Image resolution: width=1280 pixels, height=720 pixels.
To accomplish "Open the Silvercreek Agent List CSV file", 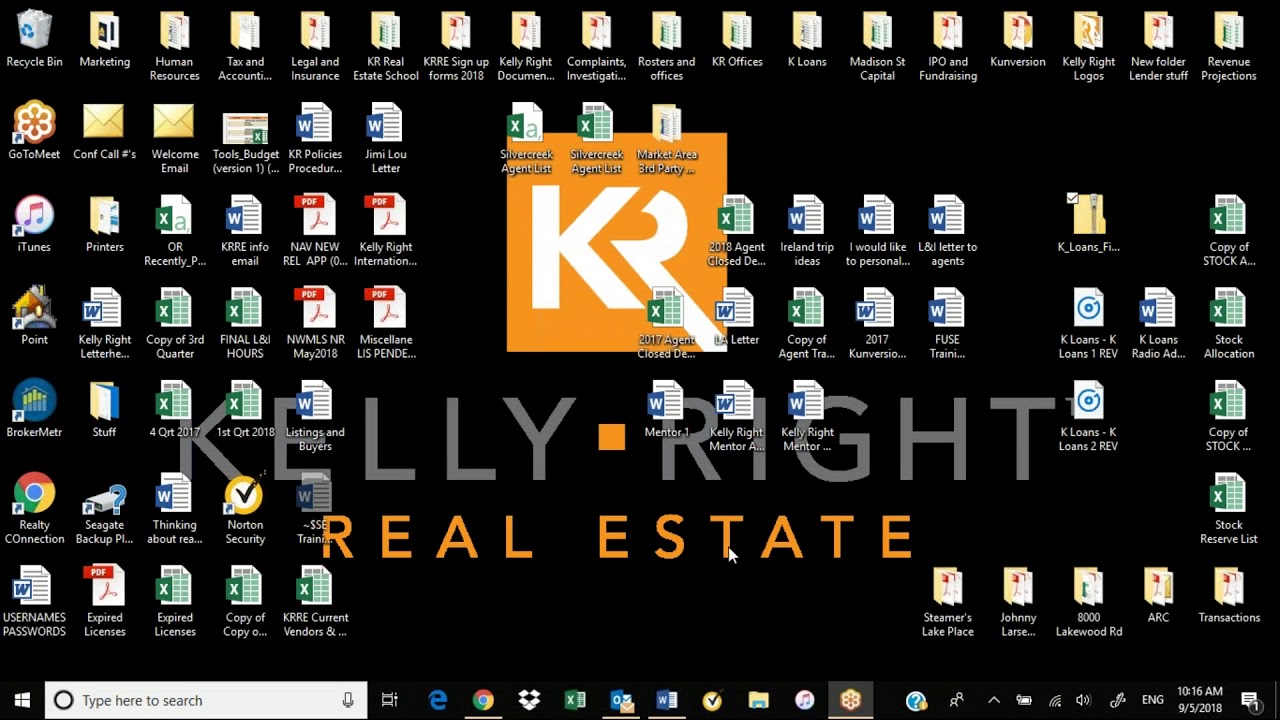I will click(526, 138).
